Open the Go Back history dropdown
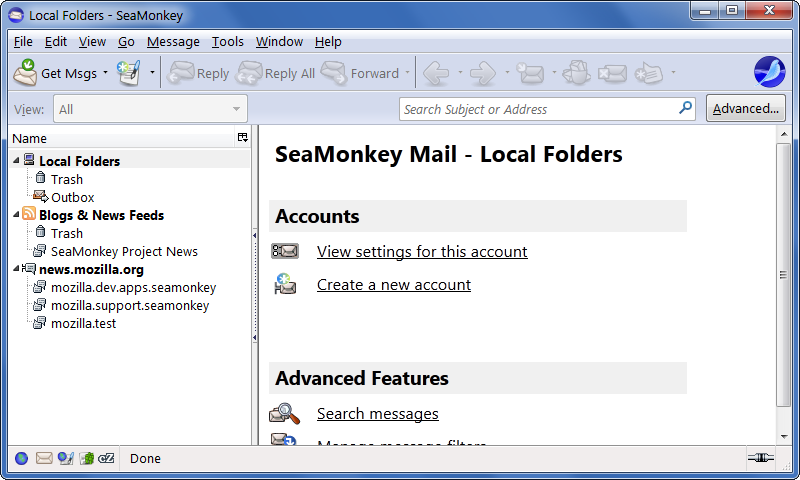Image resolution: width=800 pixels, height=480 pixels. pos(460,73)
